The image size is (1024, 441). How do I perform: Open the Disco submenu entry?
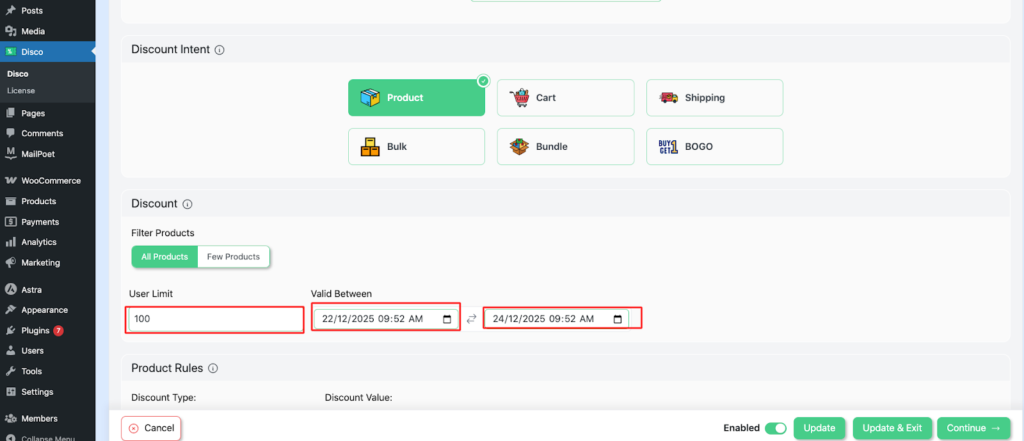coord(18,74)
